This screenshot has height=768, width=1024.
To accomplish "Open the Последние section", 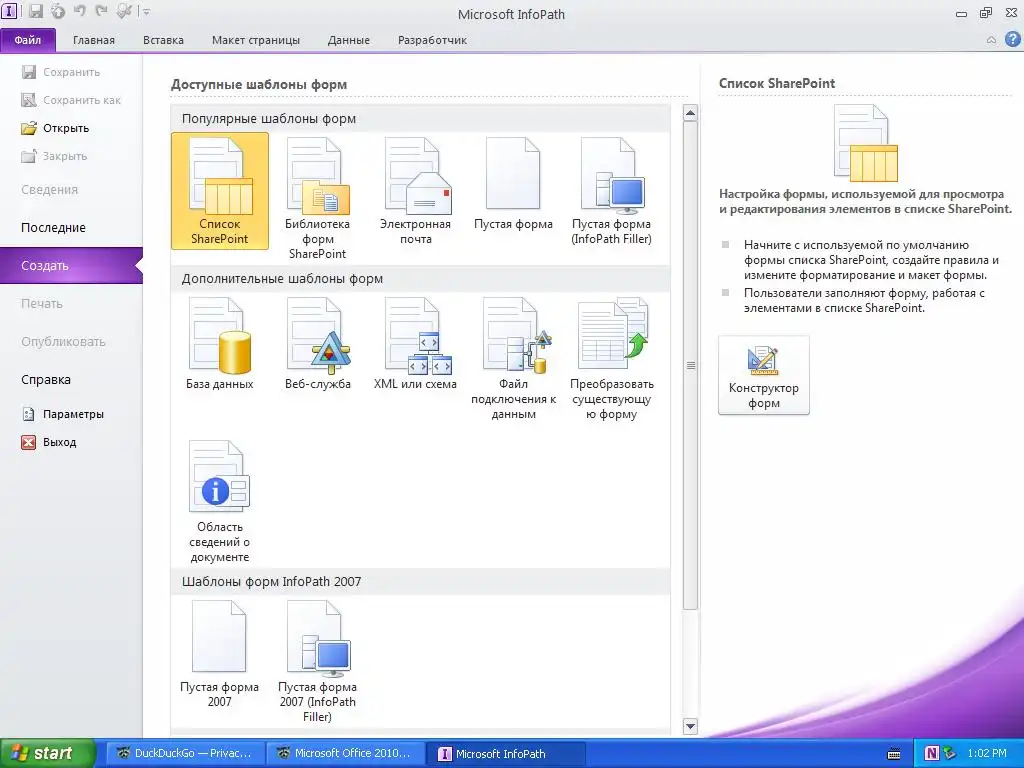I will point(71,227).
